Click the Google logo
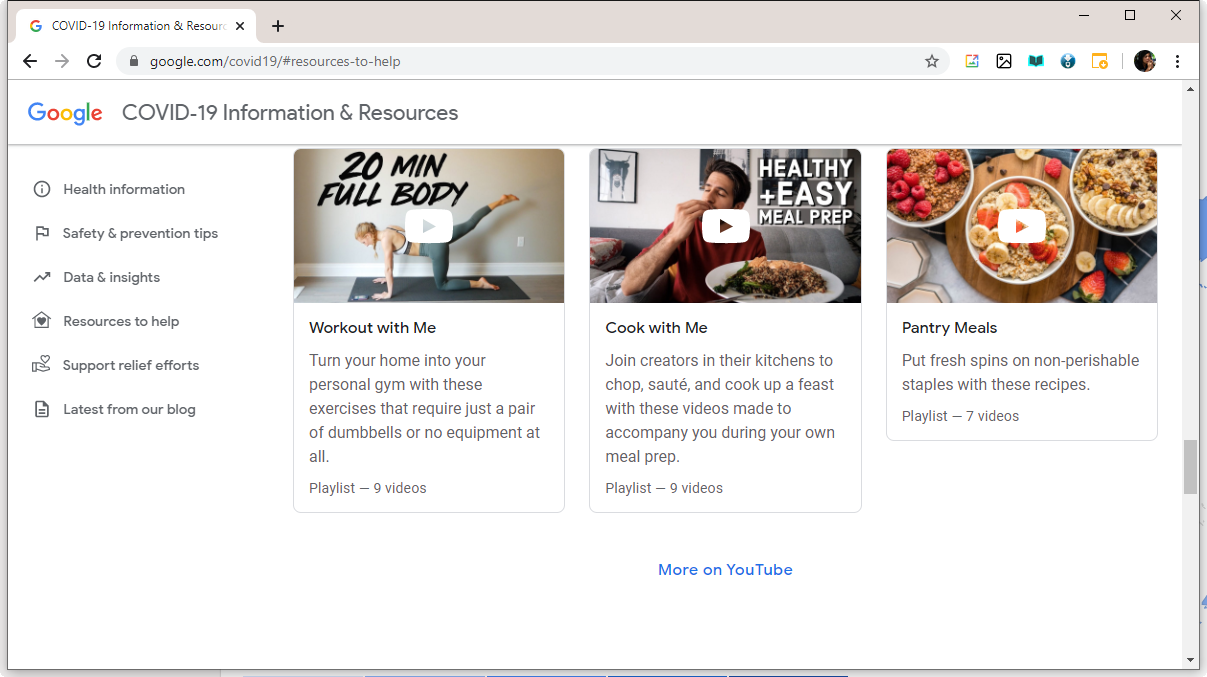1207x677 pixels. [x=65, y=113]
